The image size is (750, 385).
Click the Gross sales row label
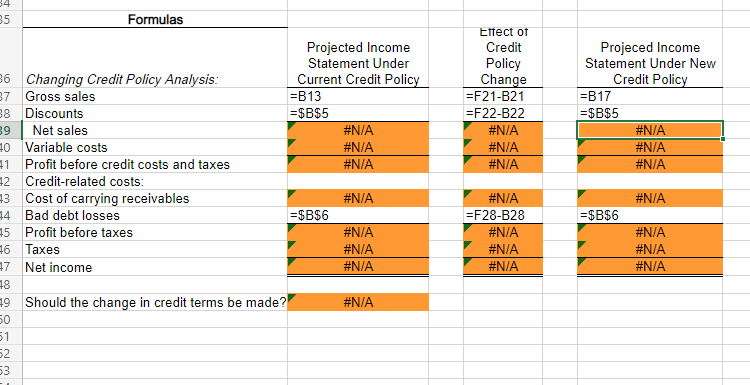point(60,97)
